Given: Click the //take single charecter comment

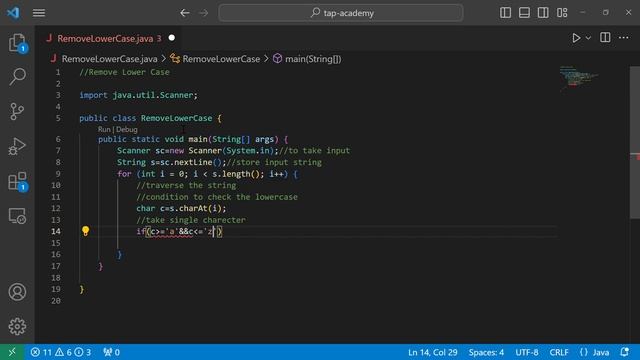Looking at the screenshot, I should click(191, 220).
